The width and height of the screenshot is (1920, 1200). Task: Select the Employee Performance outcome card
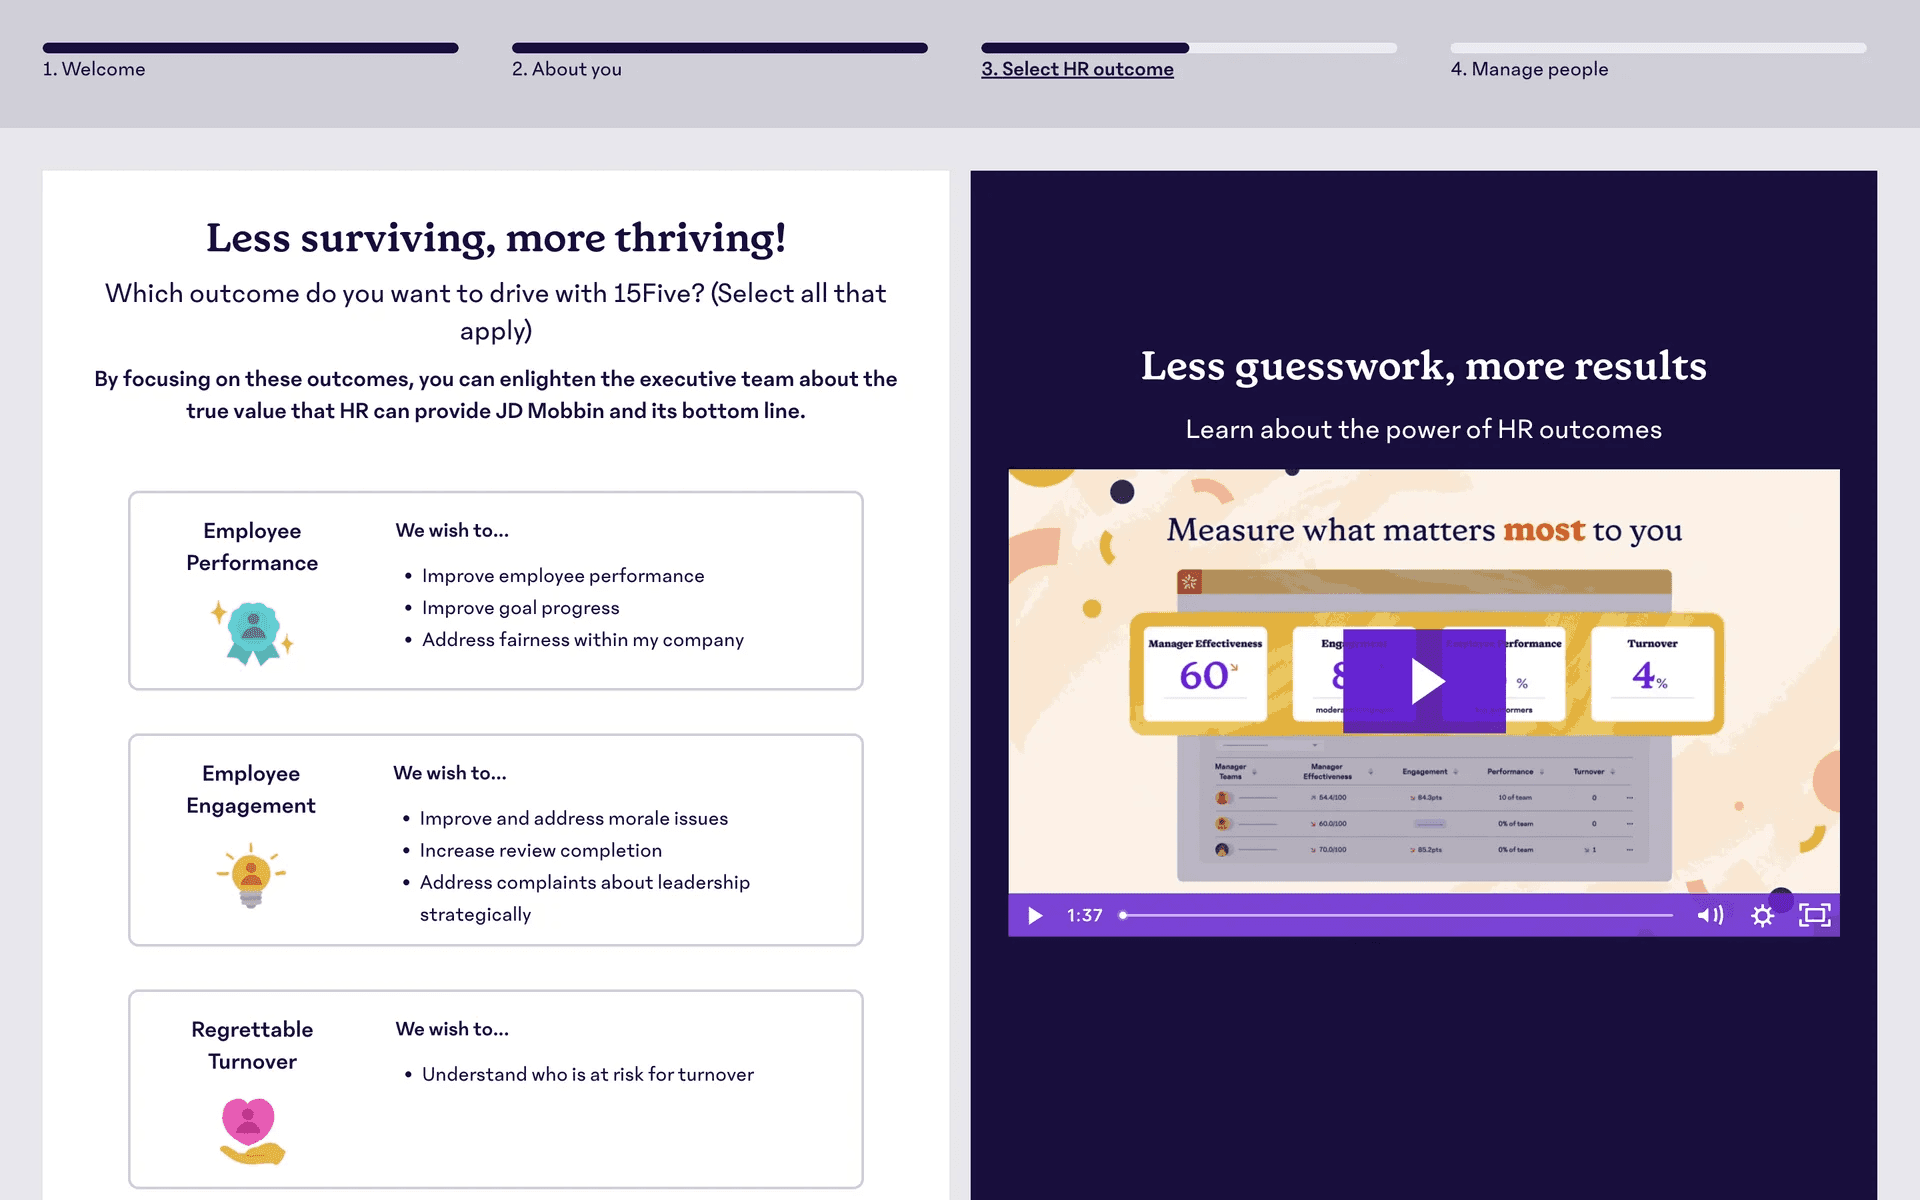[x=496, y=590]
